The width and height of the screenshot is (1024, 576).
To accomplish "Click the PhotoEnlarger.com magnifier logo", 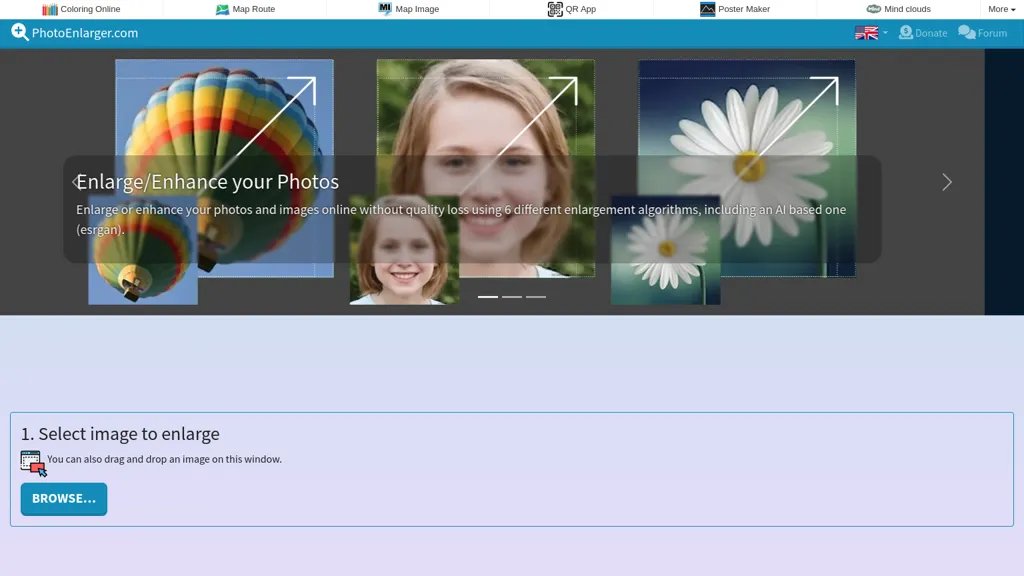I will [20, 32].
